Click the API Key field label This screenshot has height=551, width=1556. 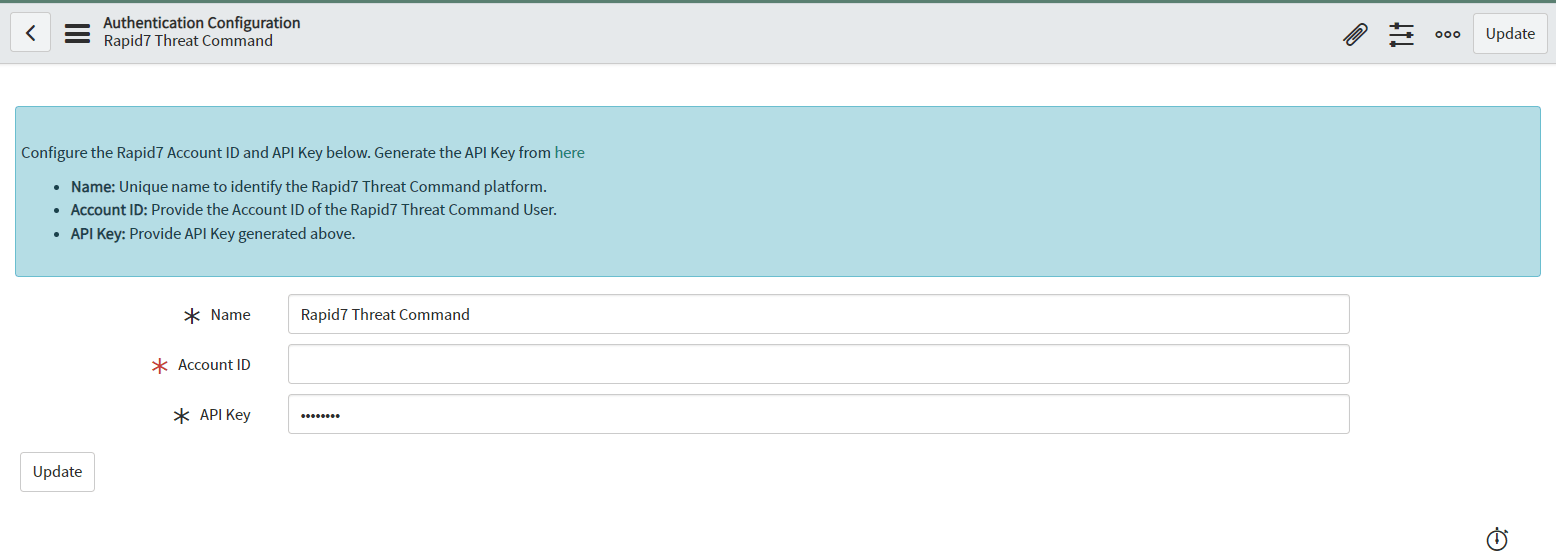coord(225,415)
